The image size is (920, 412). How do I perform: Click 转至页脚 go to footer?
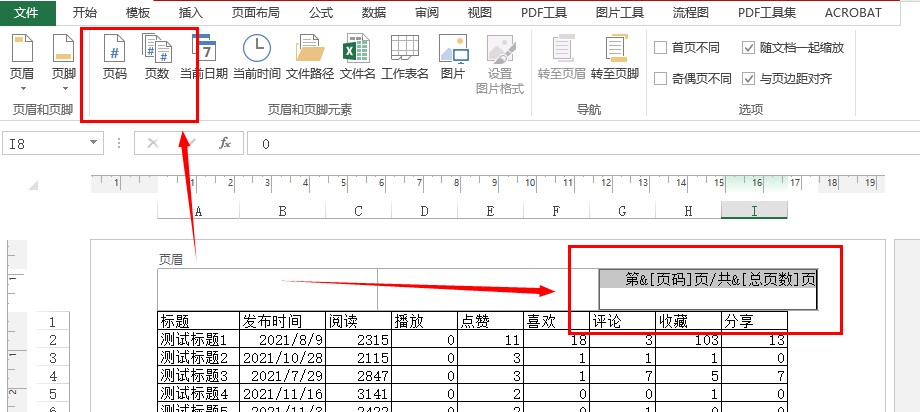(x=614, y=58)
